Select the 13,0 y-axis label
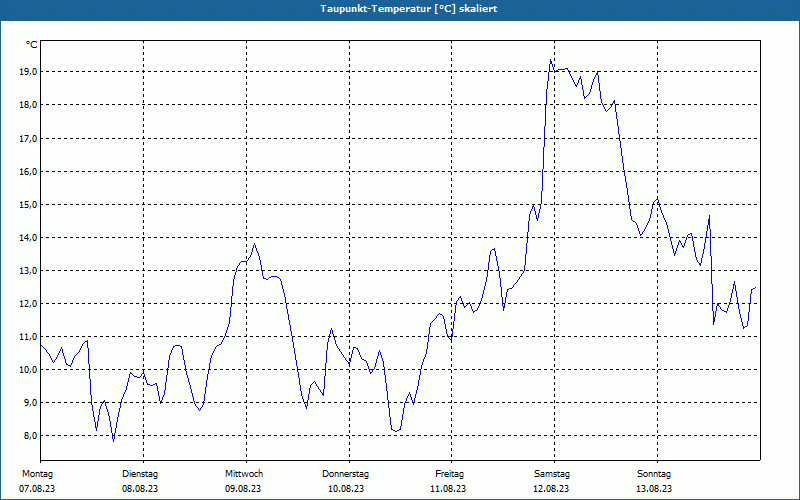The image size is (800, 500). click(29, 271)
